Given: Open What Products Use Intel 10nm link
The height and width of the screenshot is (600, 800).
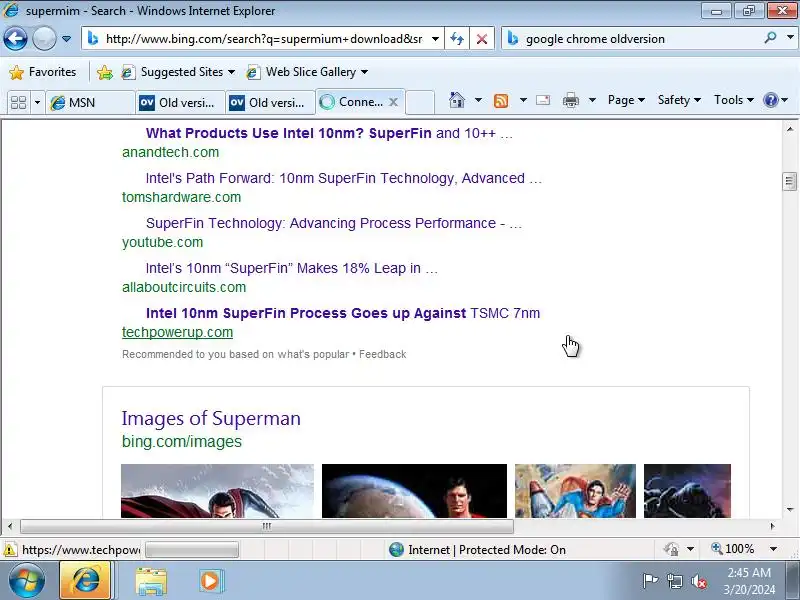Looking at the screenshot, I should pyautogui.click(x=329, y=133).
